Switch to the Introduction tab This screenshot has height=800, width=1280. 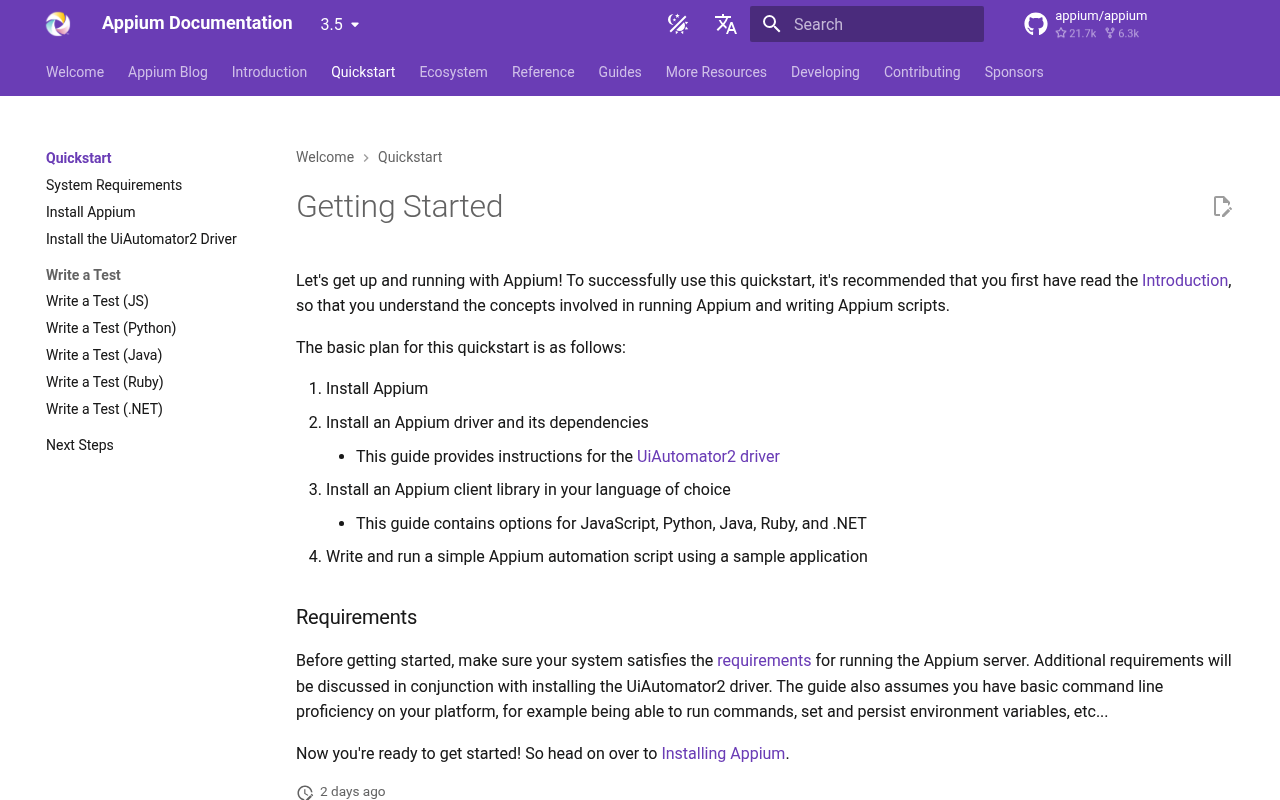(x=269, y=72)
